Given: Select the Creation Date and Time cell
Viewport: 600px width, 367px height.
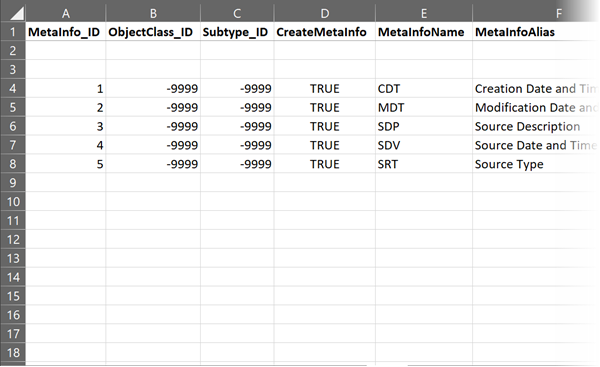Looking at the screenshot, I should 536,88.
